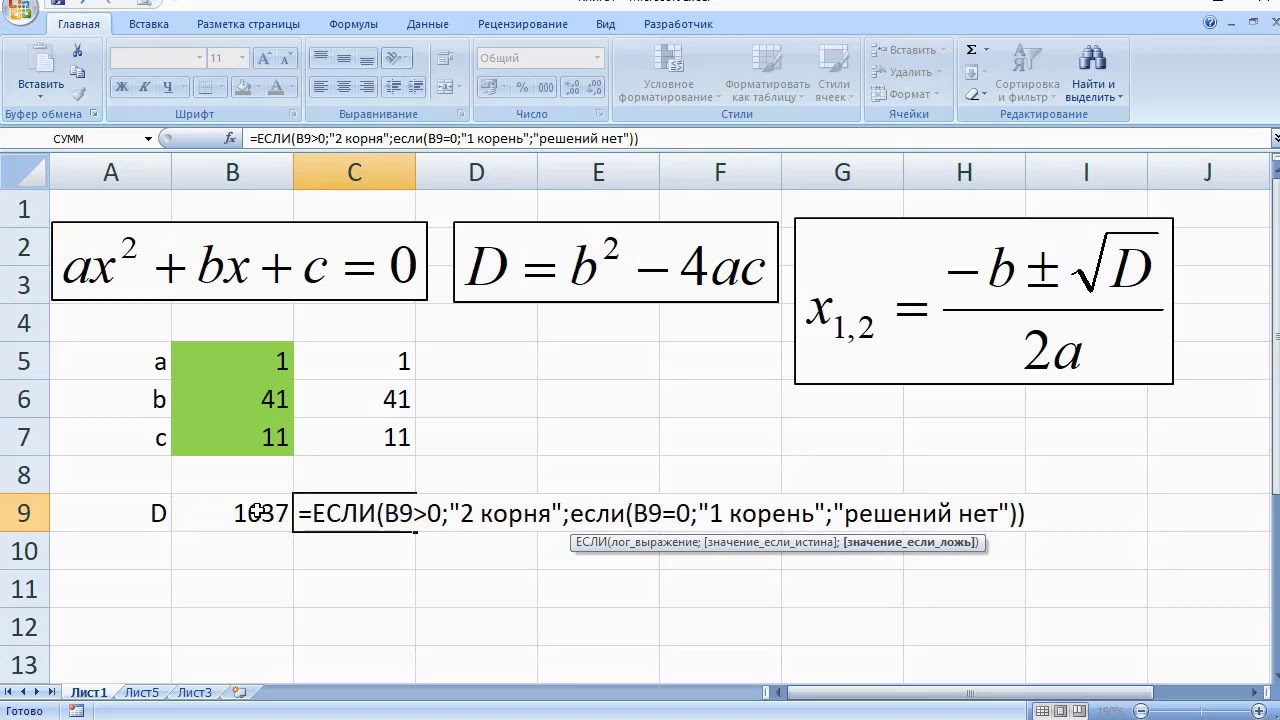Toggle Underline Ч formatting
The image size is (1280, 720).
tap(167, 87)
